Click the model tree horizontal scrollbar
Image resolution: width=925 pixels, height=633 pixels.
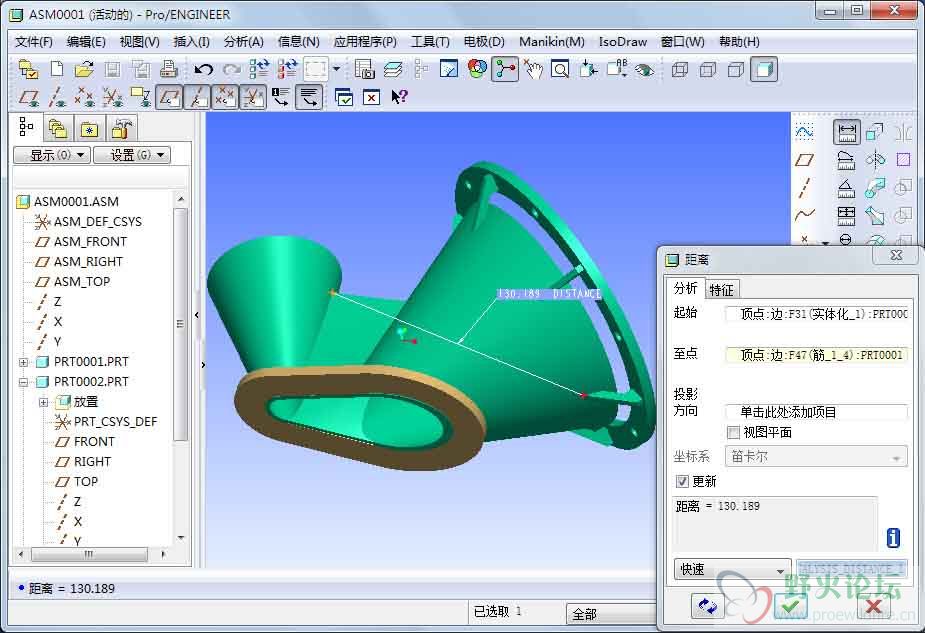click(x=88, y=555)
